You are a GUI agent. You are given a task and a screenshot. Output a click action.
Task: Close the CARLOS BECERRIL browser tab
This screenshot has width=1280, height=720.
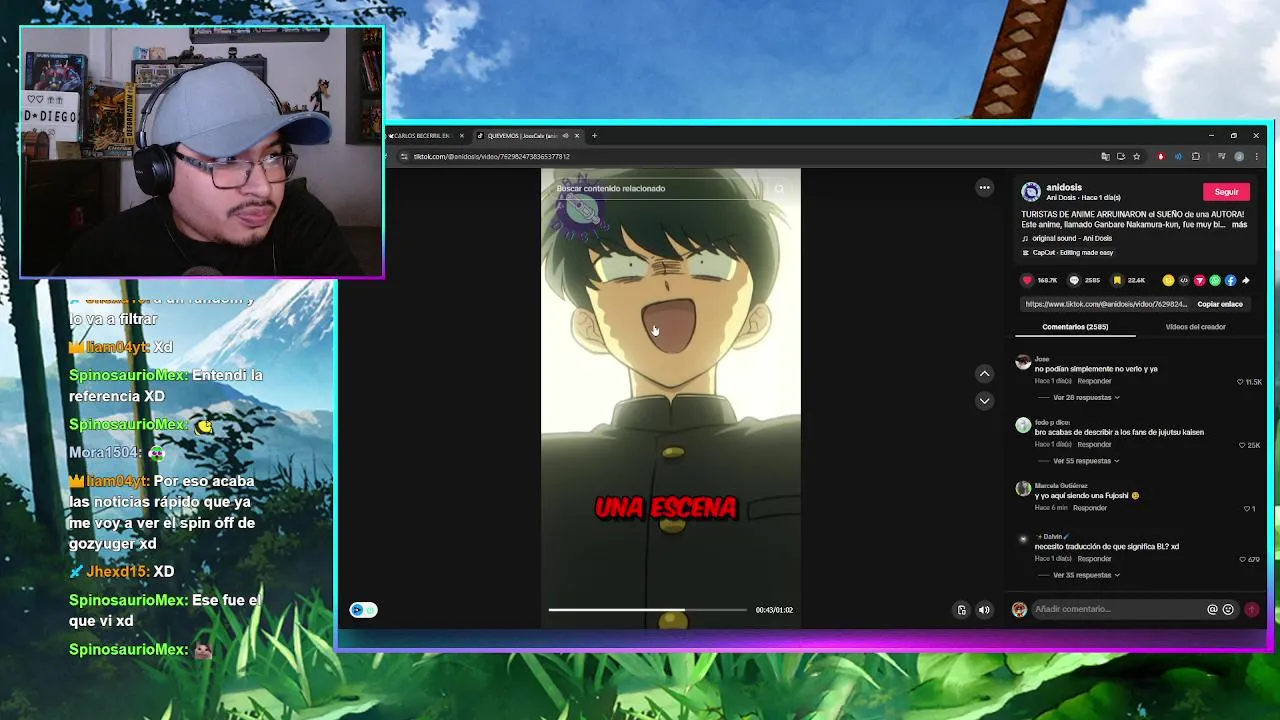(462, 135)
